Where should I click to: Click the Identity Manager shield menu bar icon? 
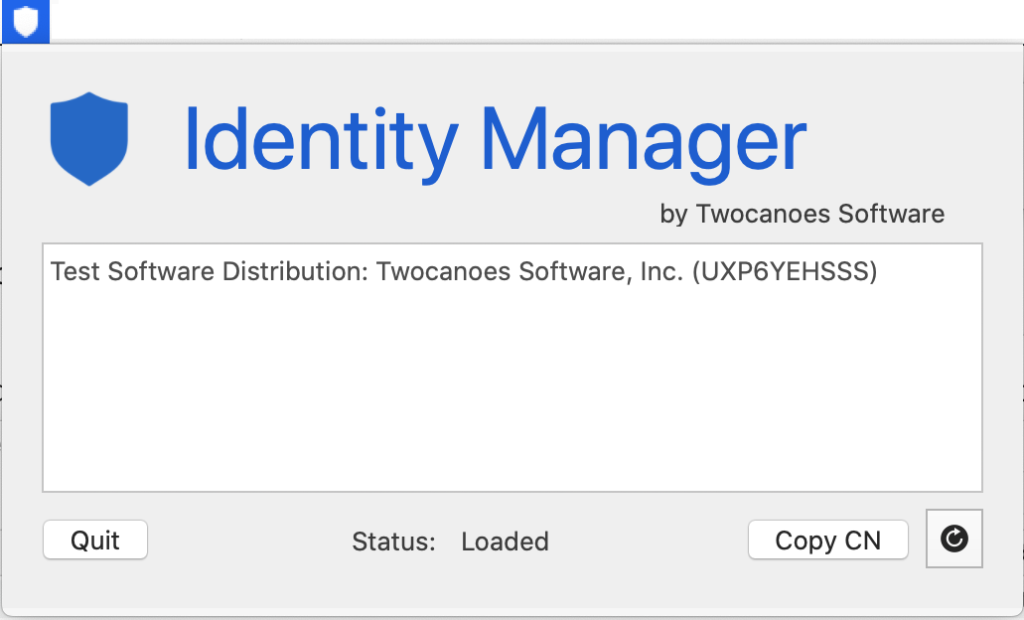[x=25, y=21]
